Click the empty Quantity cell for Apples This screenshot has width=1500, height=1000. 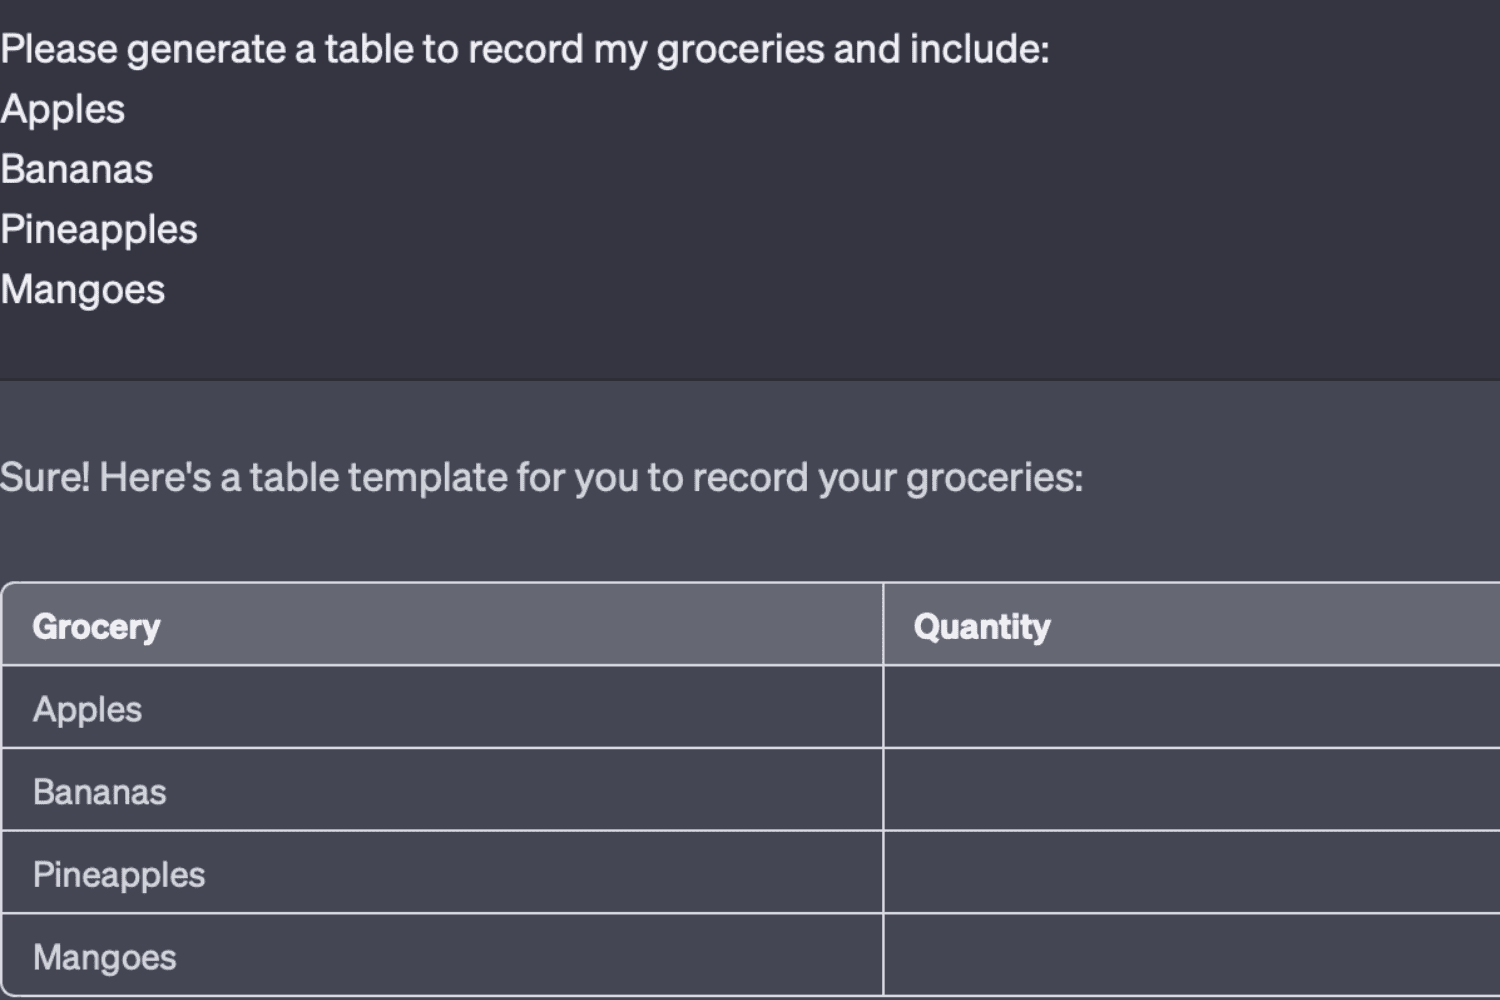coord(1190,708)
